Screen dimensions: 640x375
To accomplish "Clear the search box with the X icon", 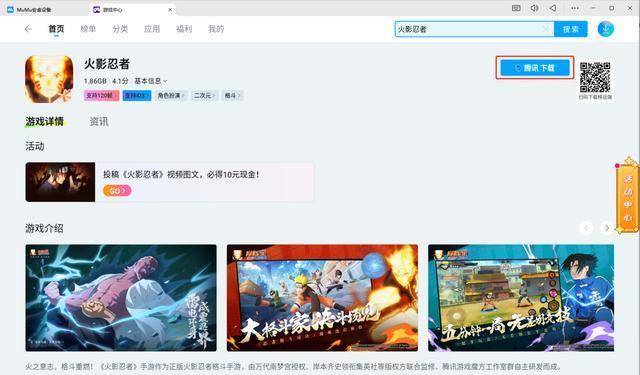I will [546, 29].
